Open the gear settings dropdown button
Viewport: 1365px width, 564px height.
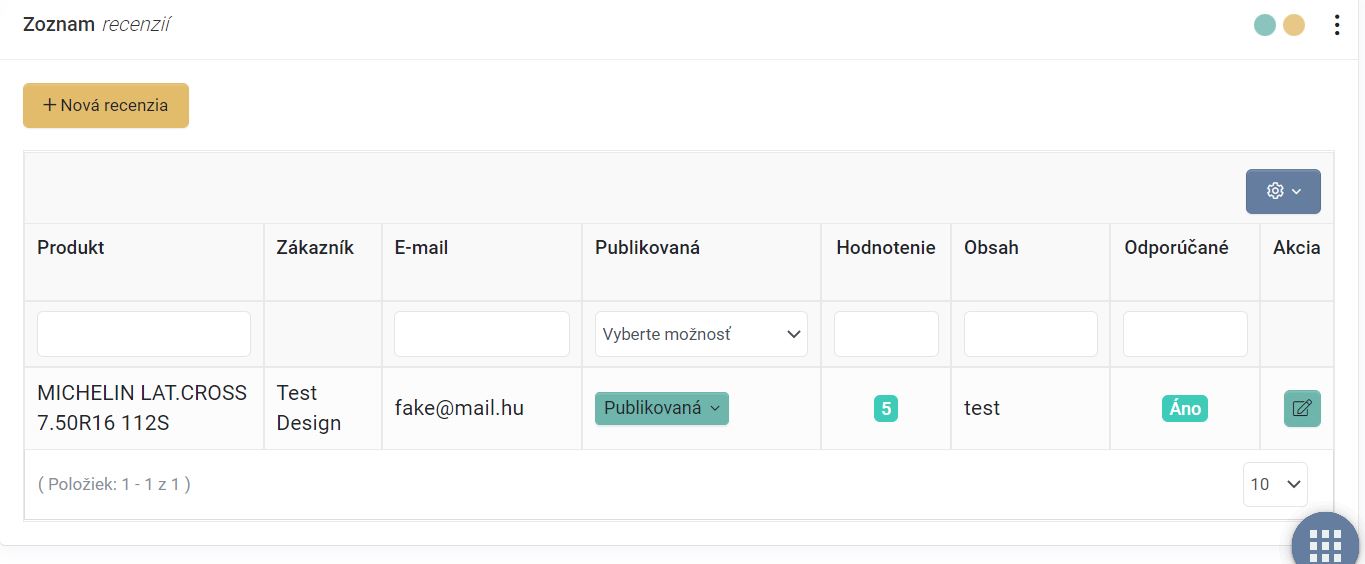tap(1283, 191)
